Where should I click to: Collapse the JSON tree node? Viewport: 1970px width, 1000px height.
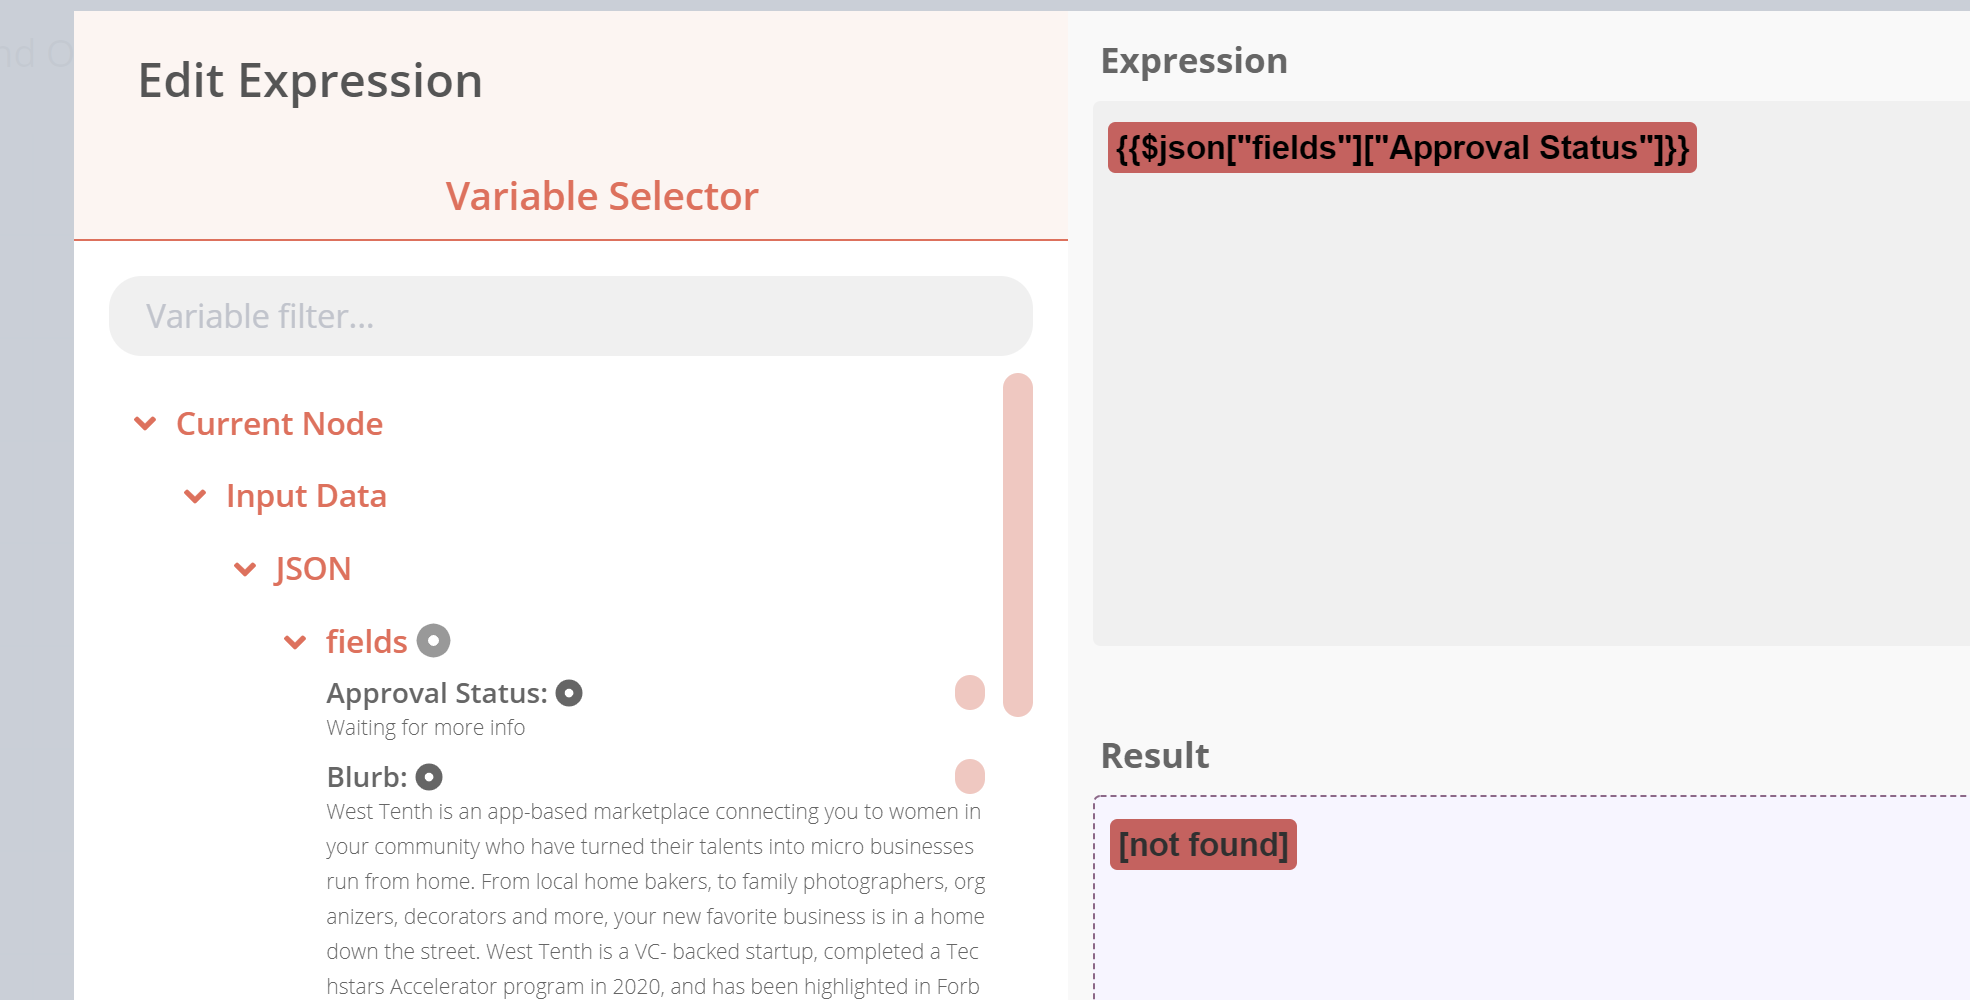coord(245,570)
